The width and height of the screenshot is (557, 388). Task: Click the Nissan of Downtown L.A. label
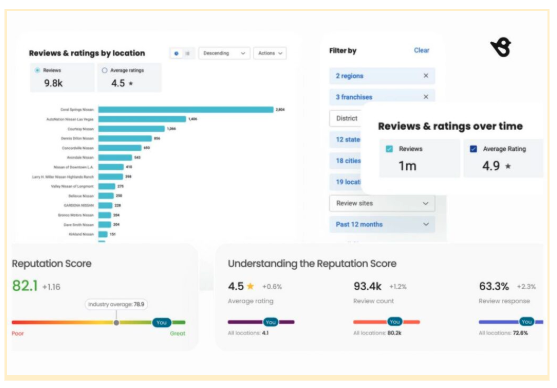pos(74,167)
